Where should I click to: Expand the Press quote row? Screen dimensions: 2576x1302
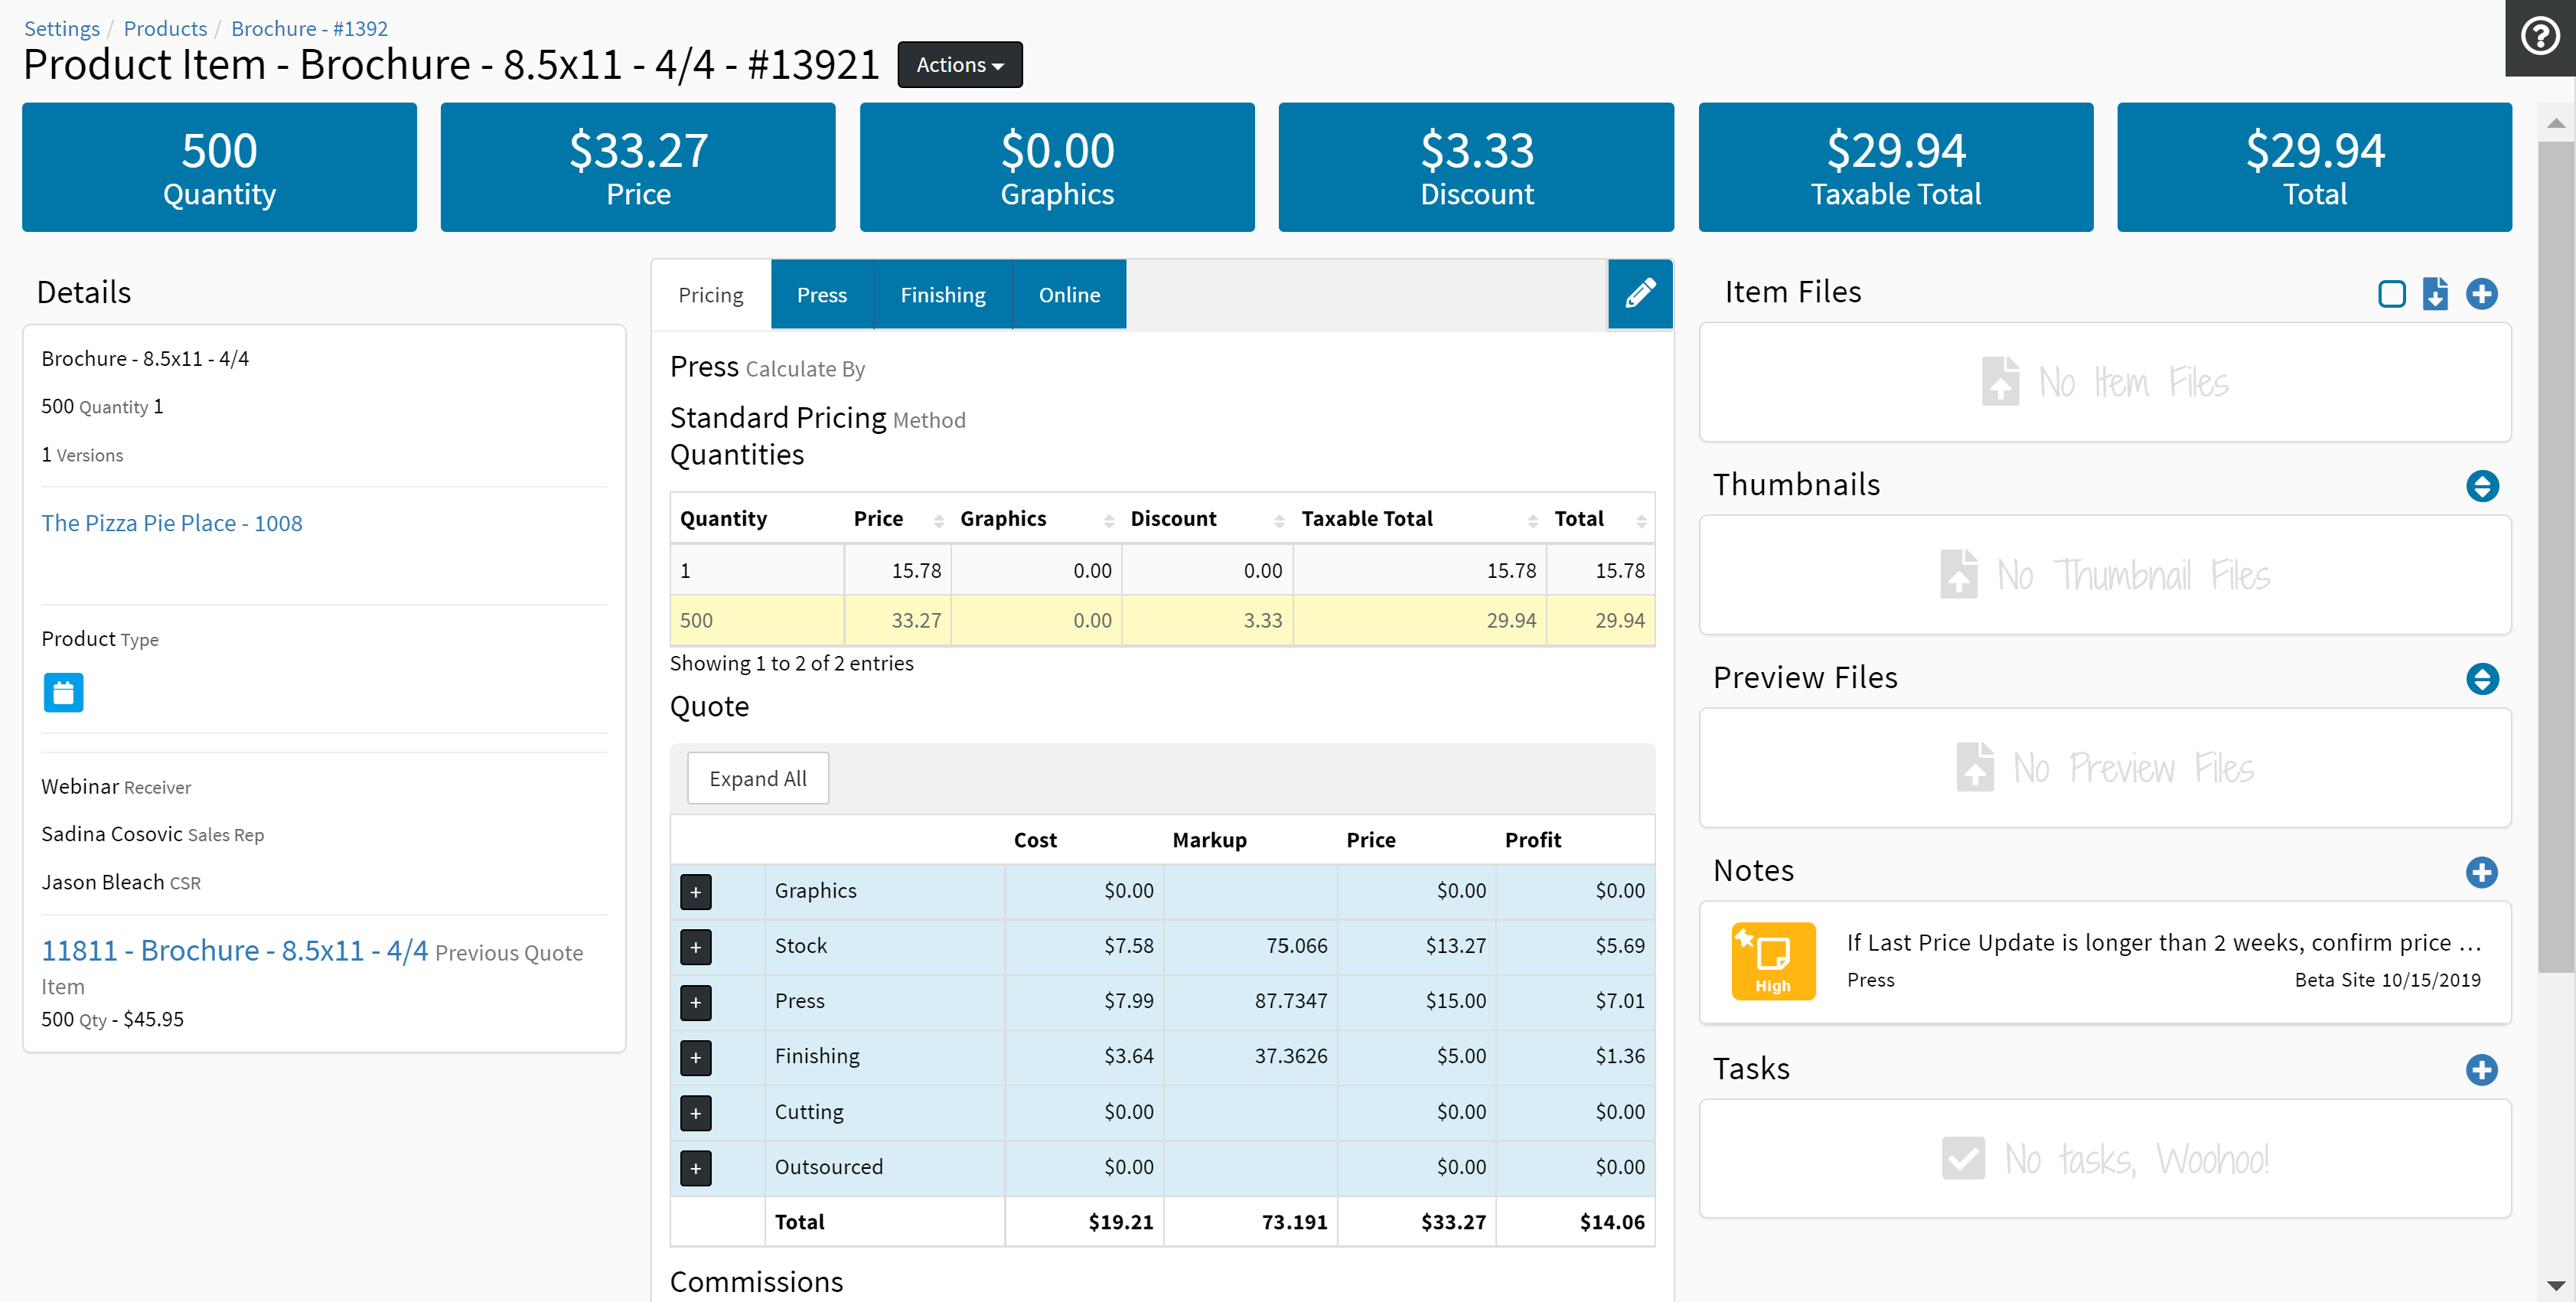point(695,1001)
